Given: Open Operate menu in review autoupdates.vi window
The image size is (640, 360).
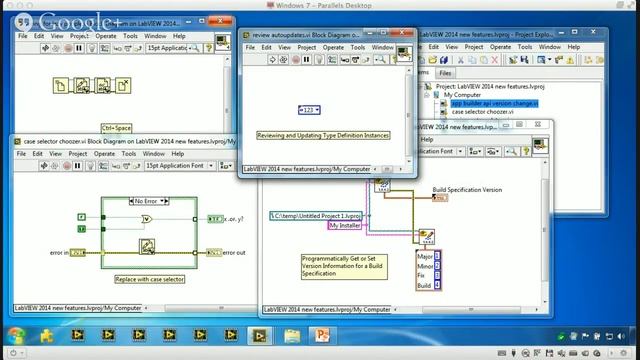Looking at the screenshot, I should (333, 47).
